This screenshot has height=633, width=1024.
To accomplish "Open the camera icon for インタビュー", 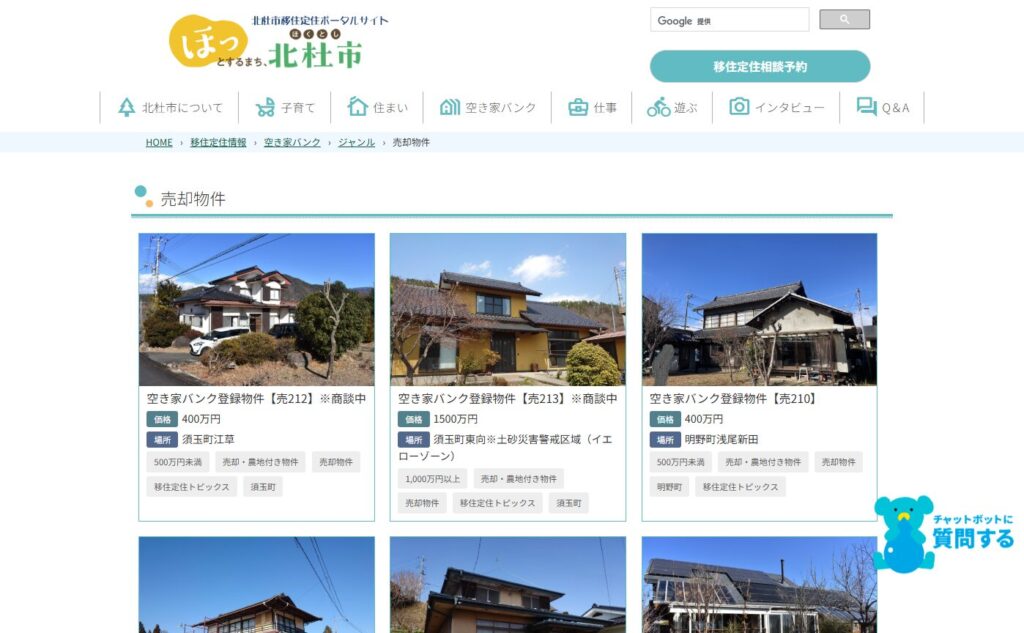I will click(739, 106).
